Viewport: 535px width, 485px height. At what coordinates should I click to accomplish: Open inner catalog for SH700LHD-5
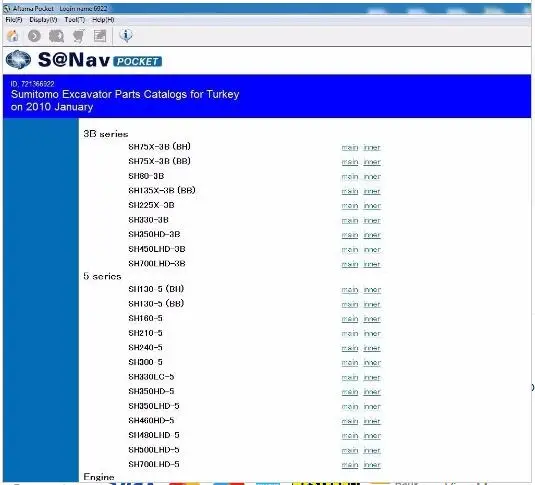tap(372, 465)
